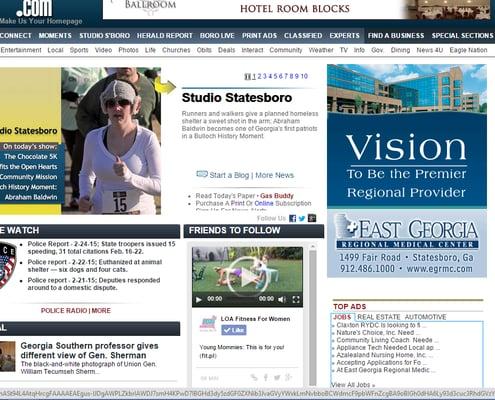
Task: Click the Make Us Your Homepage link
Action: [41, 21]
